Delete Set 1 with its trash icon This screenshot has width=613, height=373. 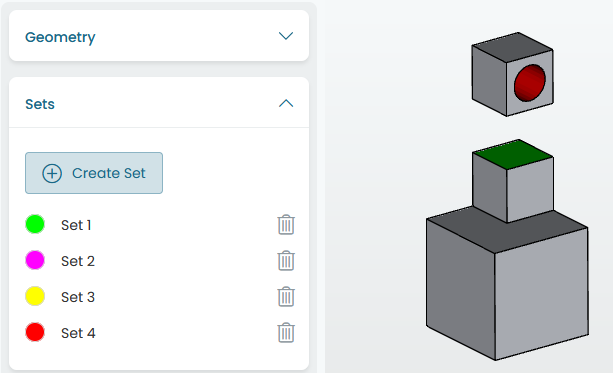[286, 225]
